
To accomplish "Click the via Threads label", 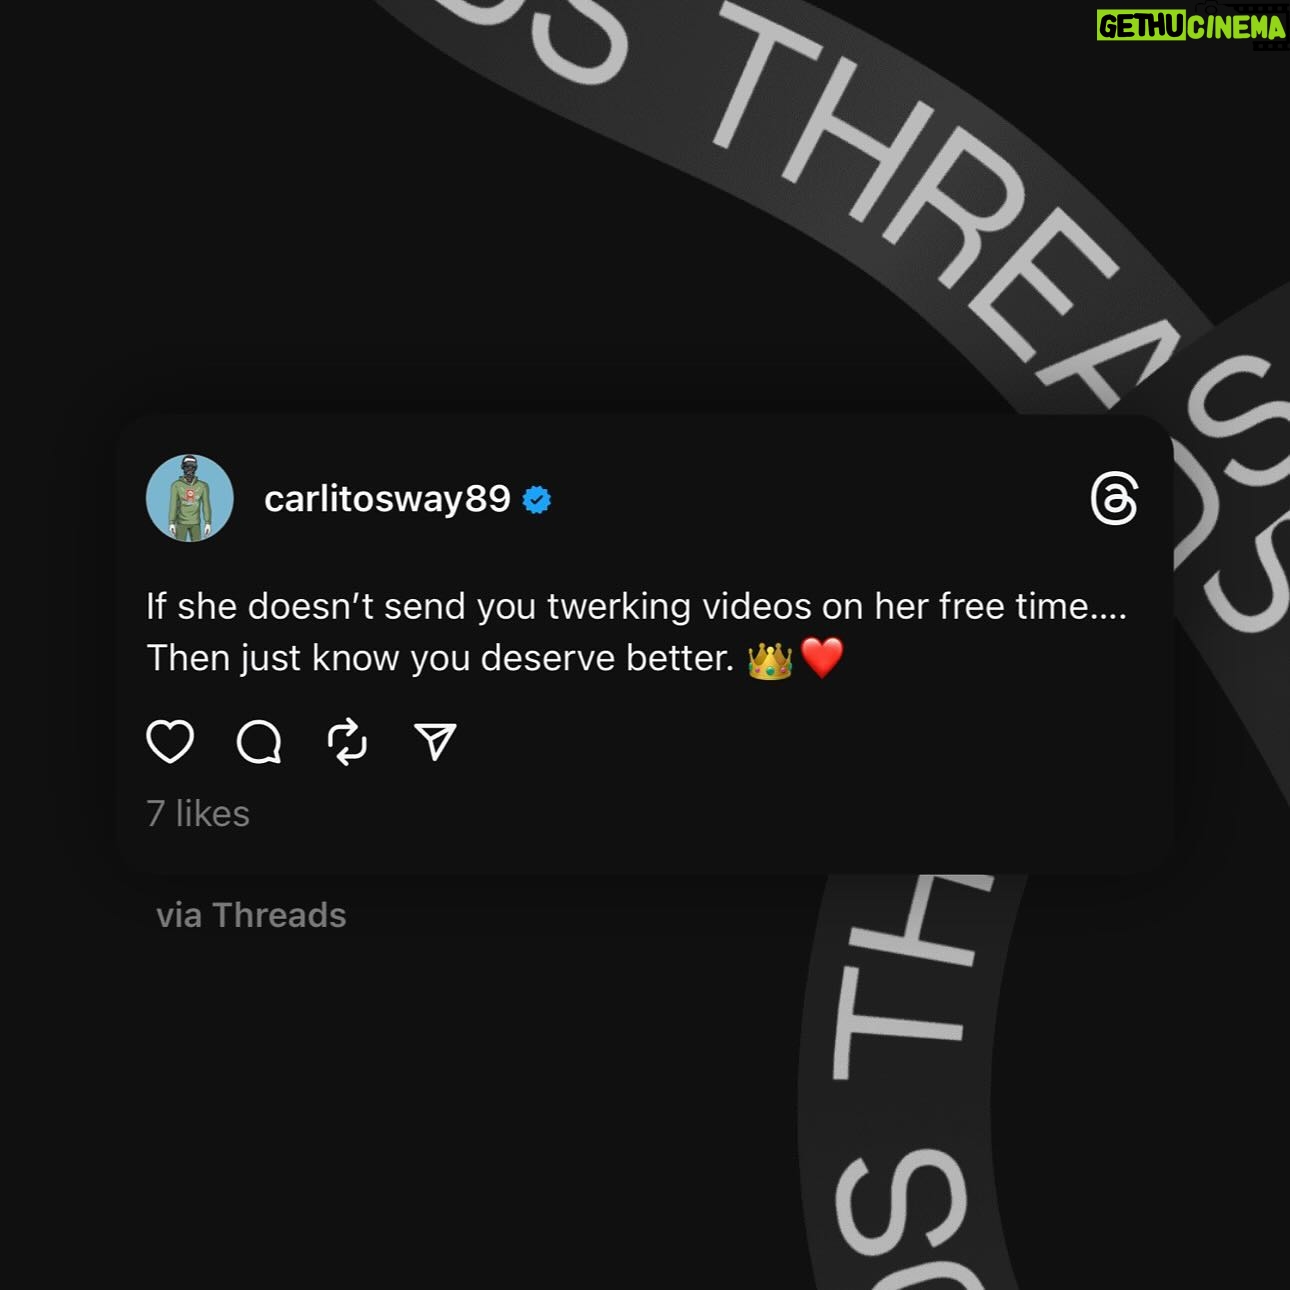I will (x=251, y=915).
